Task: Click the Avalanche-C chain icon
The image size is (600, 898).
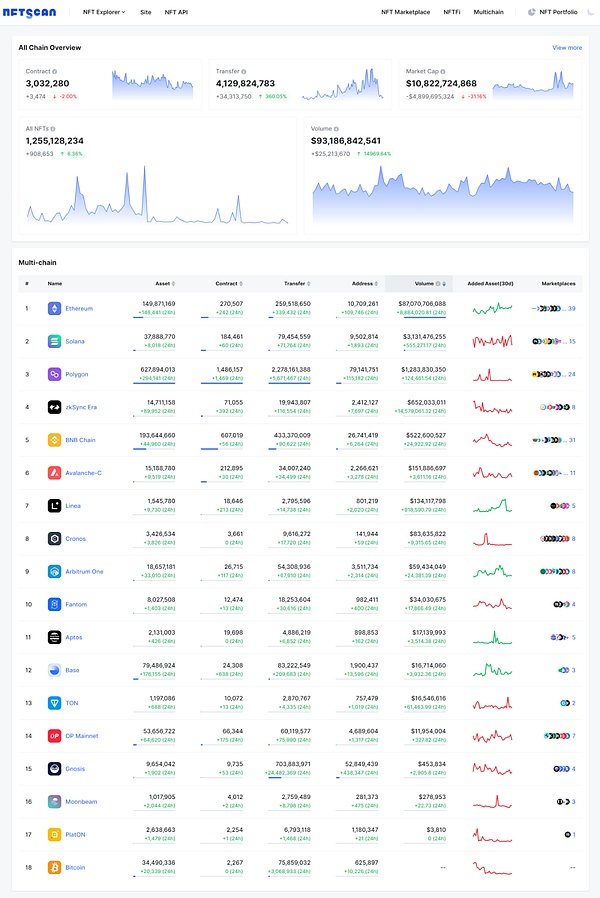Action: pyautogui.click(x=54, y=472)
